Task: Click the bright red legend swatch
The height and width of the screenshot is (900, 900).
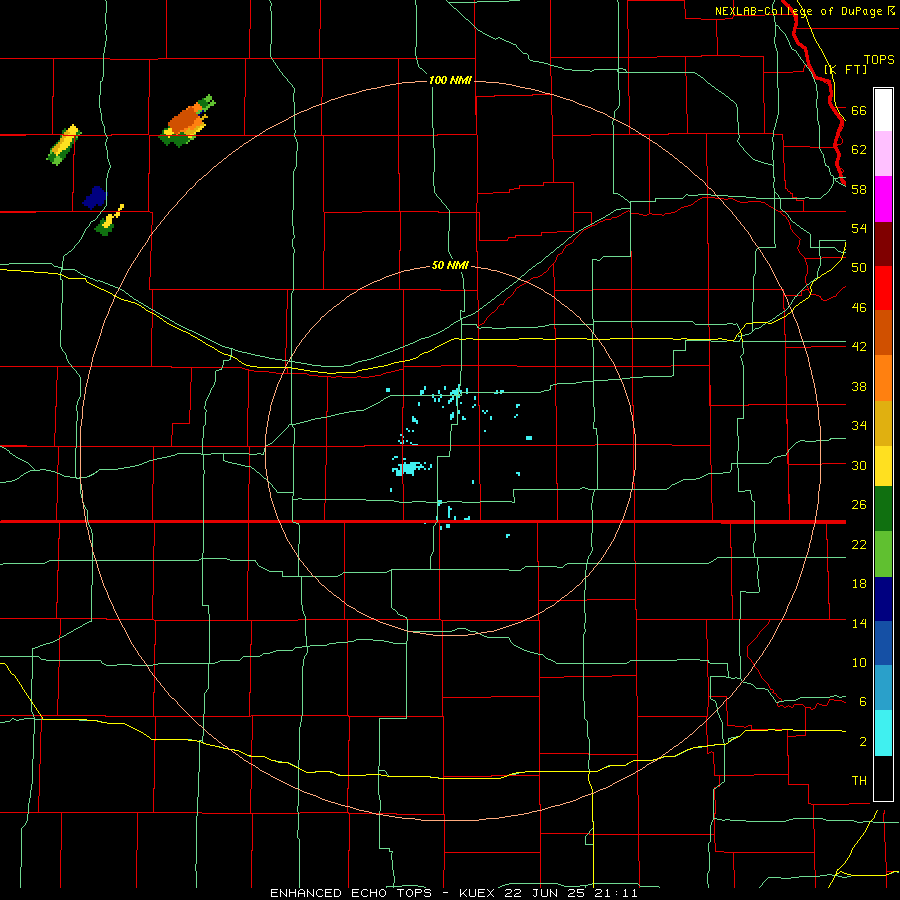Action: [883, 288]
